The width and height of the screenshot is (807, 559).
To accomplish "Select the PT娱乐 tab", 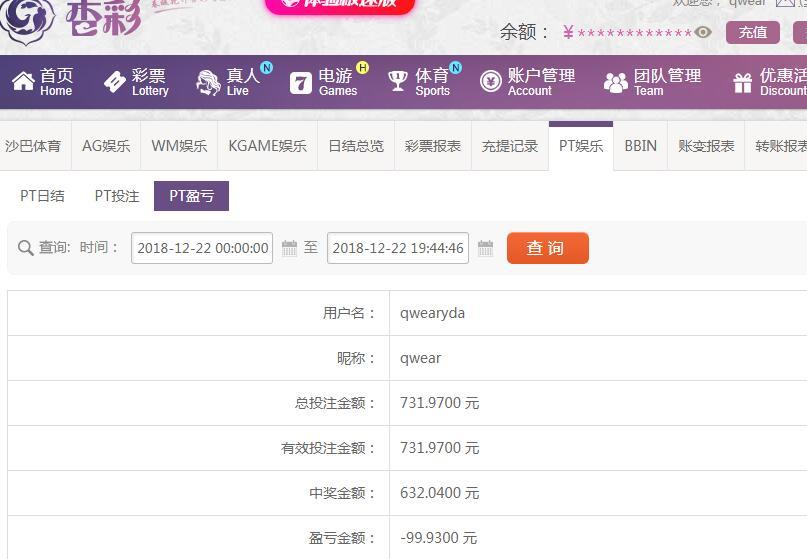I will pyautogui.click(x=581, y=146).
